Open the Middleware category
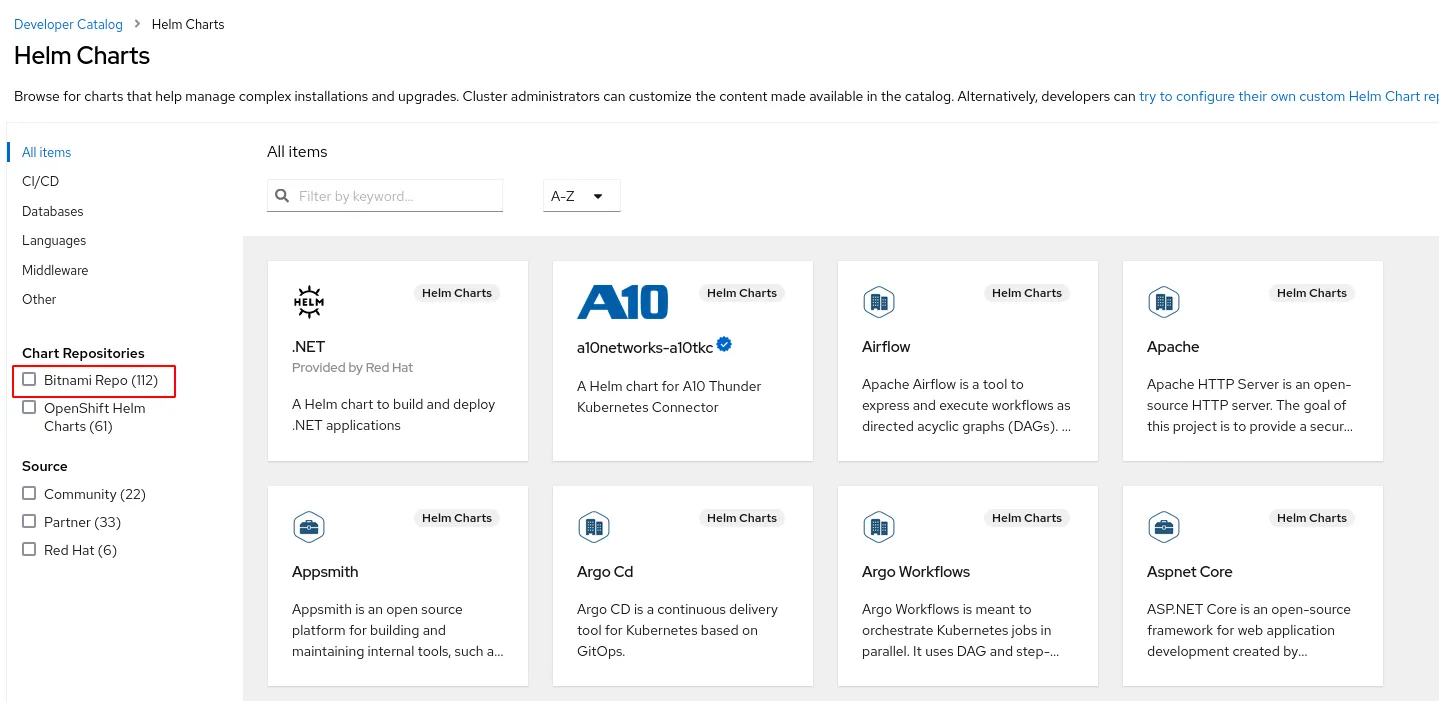This screenshot has width=1439, height=701. [55, 270]
